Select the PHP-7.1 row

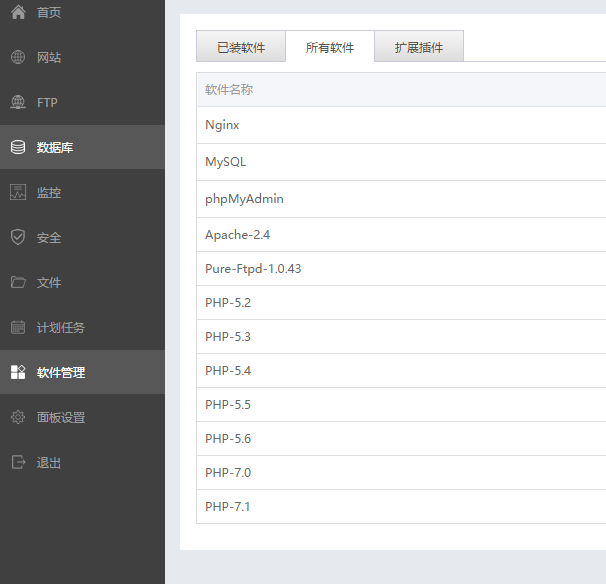click(401, 507)
